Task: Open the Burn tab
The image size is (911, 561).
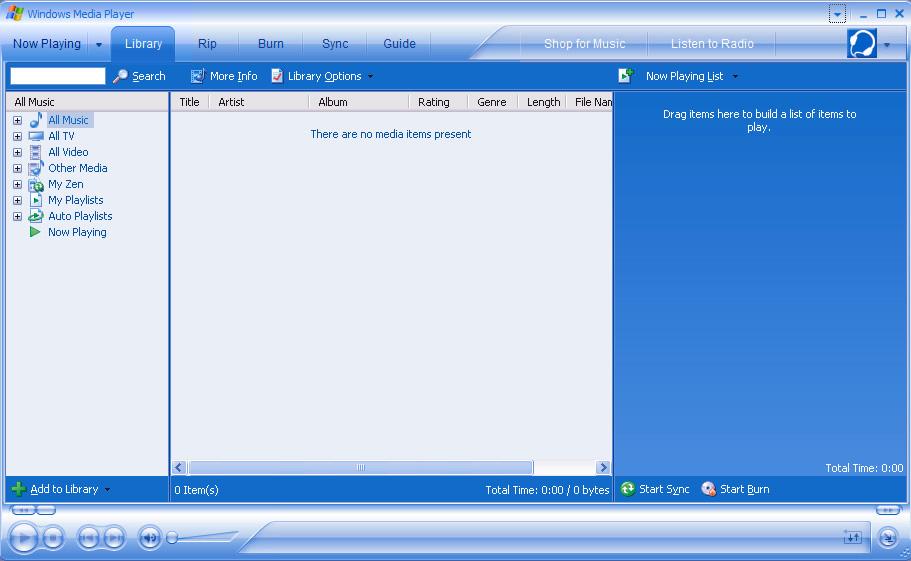Action: (271, 44)
